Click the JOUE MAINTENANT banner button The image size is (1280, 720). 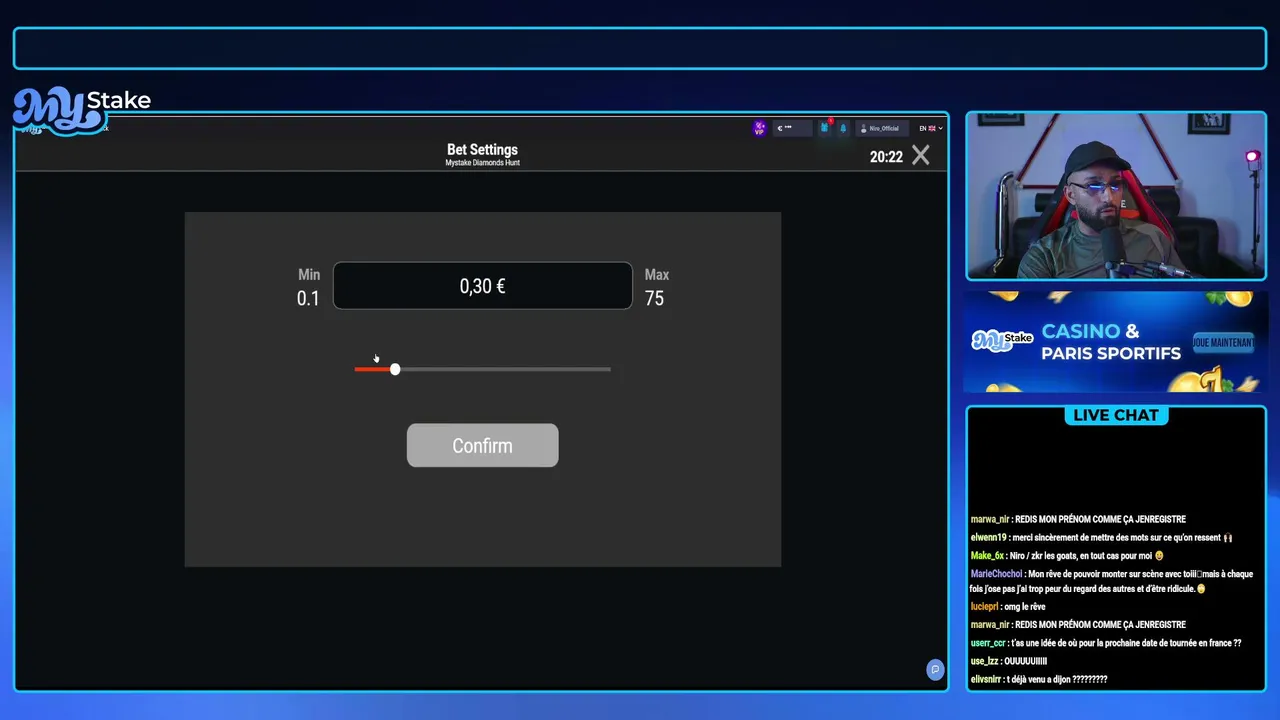(x=1223, y=342)
